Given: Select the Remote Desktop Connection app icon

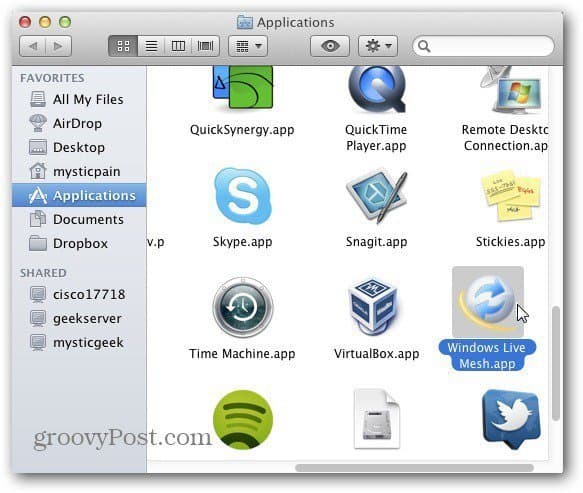Looking at the screenshot, I should [x=511, y=89].
